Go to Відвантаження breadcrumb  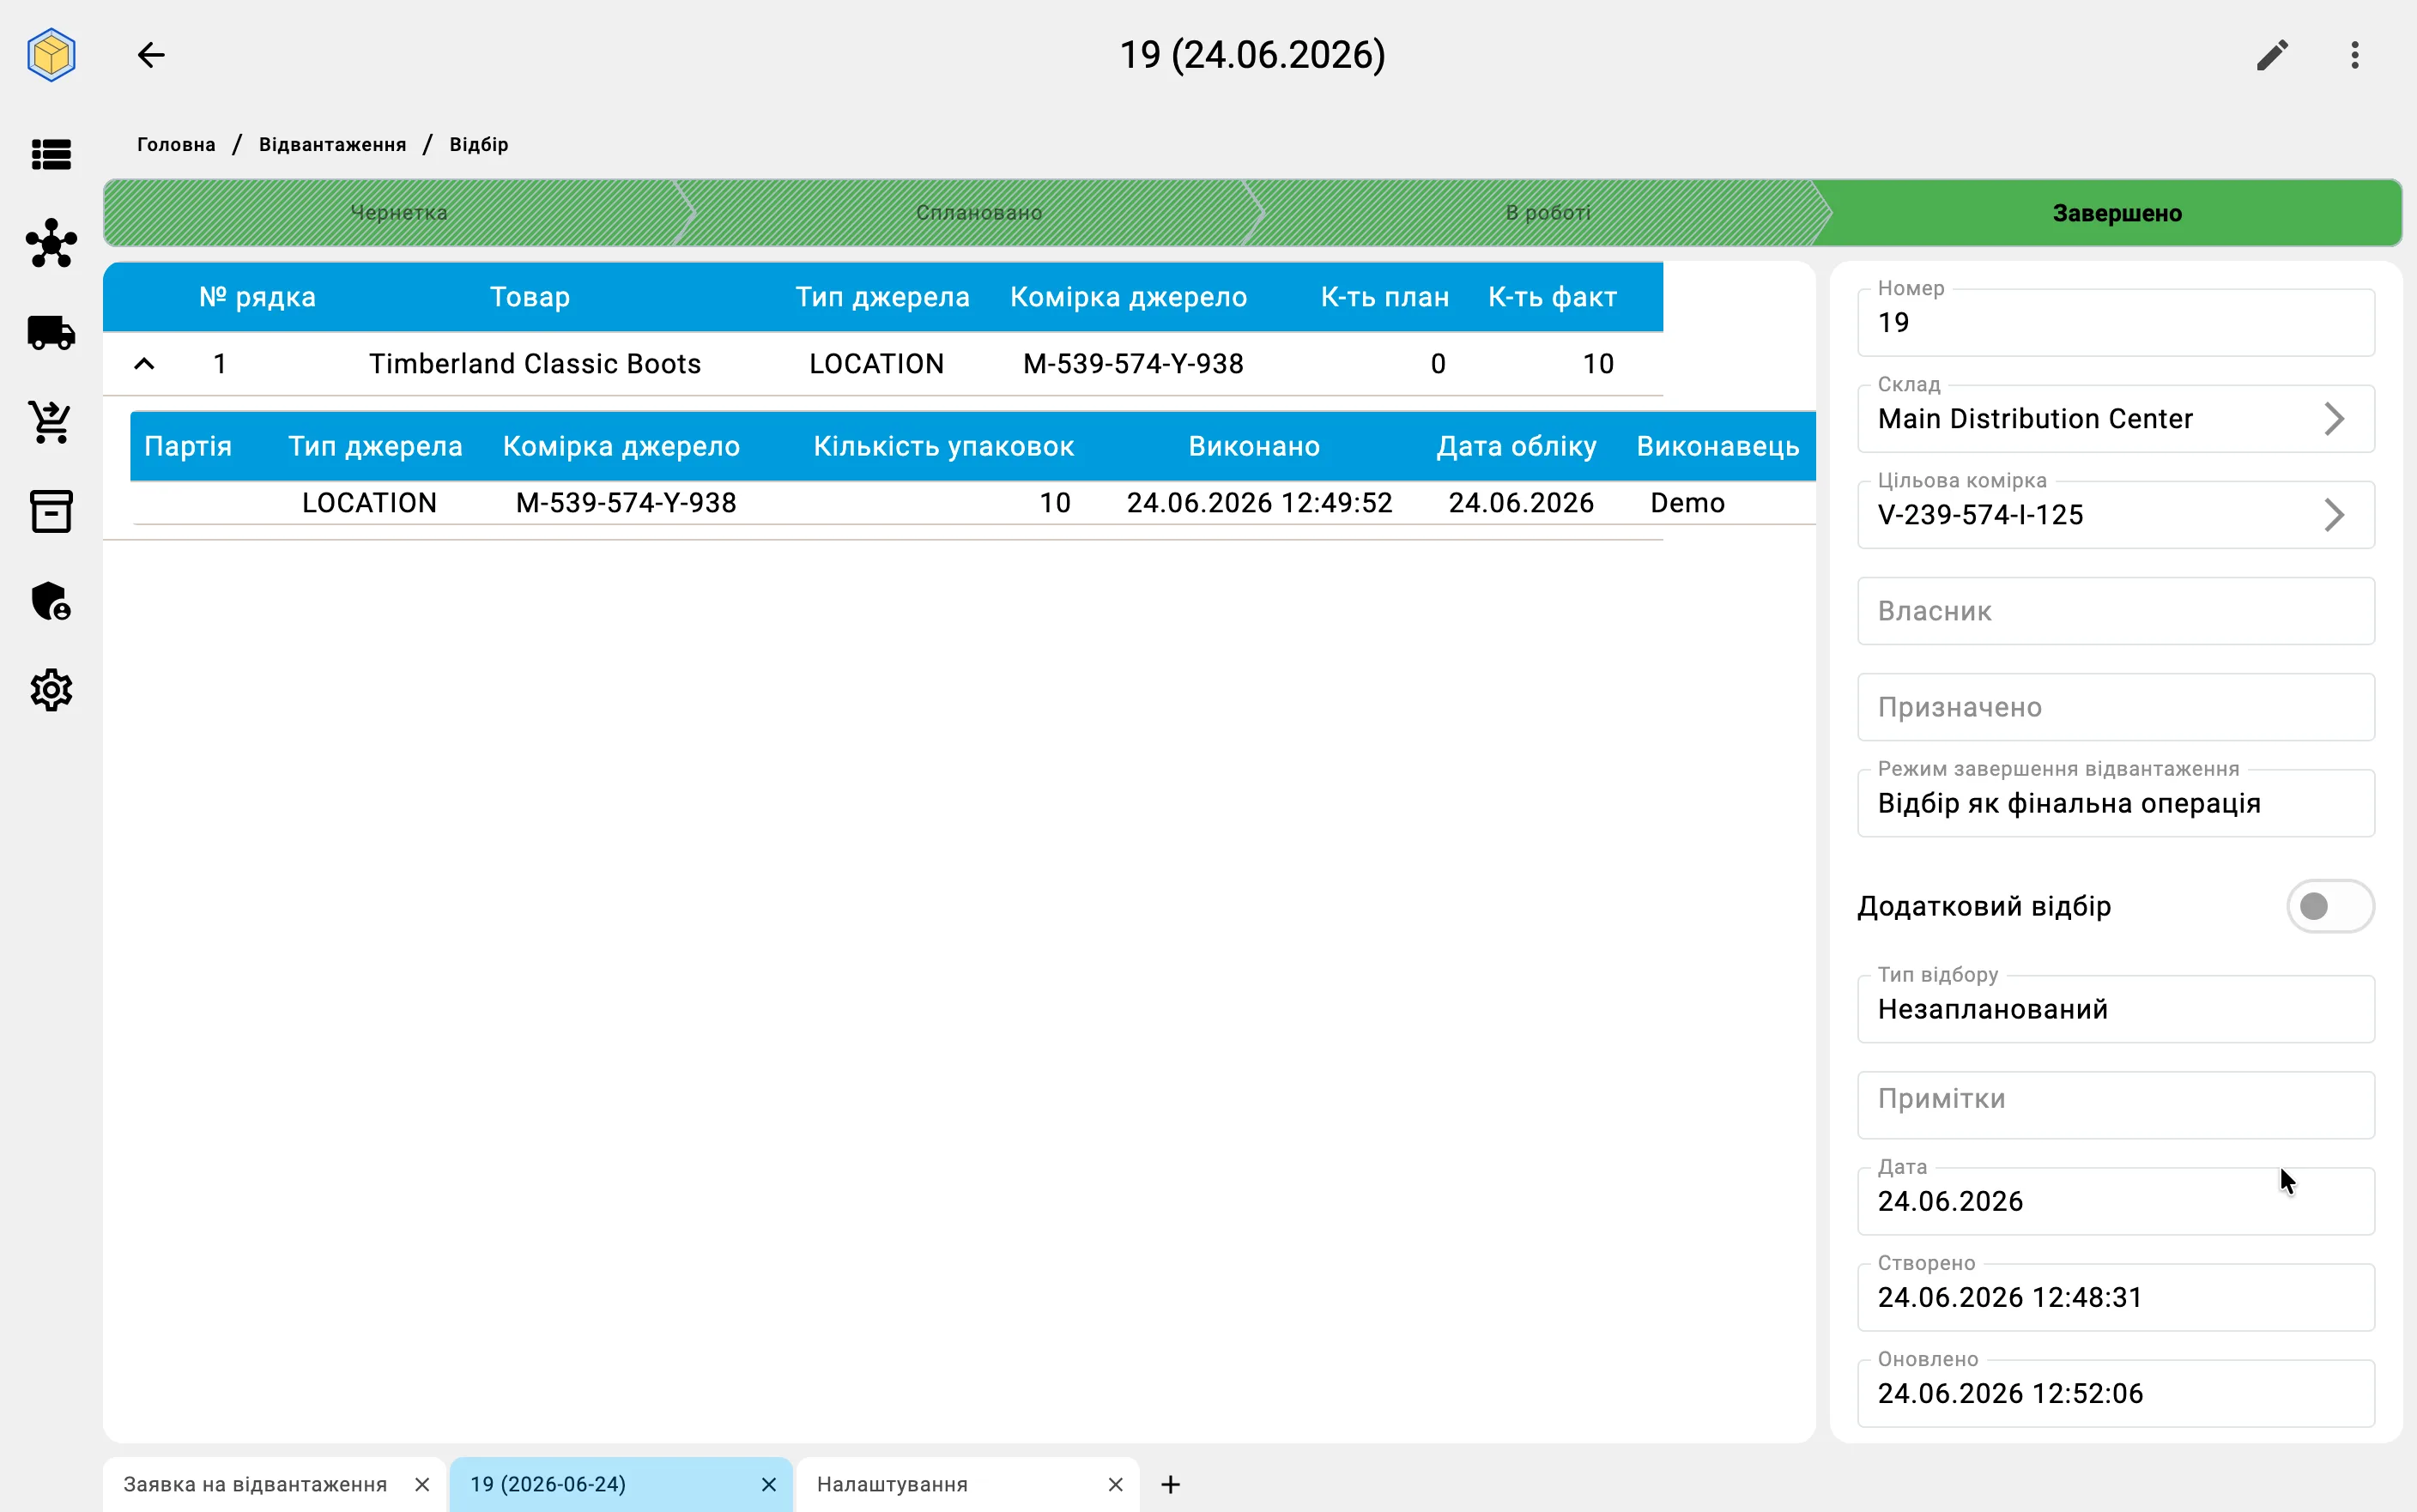[x=332, y=144]
